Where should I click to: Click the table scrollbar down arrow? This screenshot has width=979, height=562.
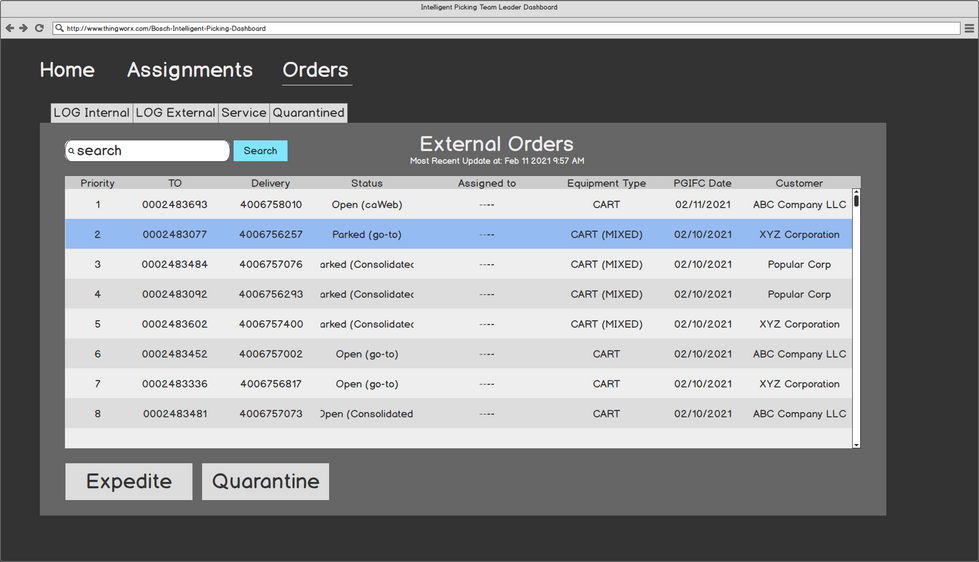[857, 445]
